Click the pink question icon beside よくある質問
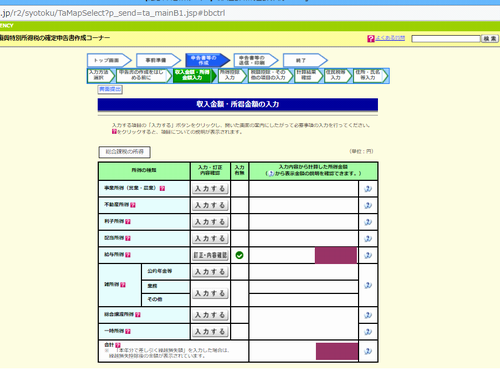500x369 pixels. (371, 39)
